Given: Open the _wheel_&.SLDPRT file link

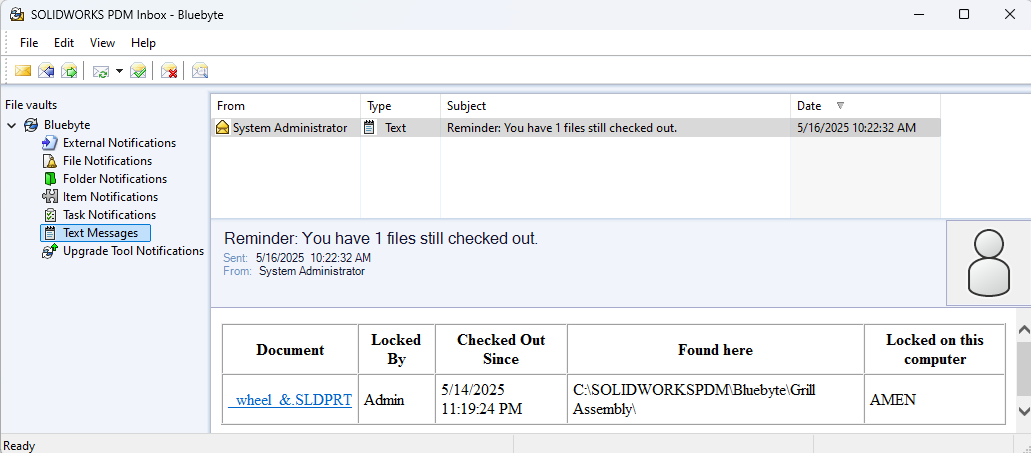Looking at the screenshot, I should pyautogui.click(x=290, y=400).
